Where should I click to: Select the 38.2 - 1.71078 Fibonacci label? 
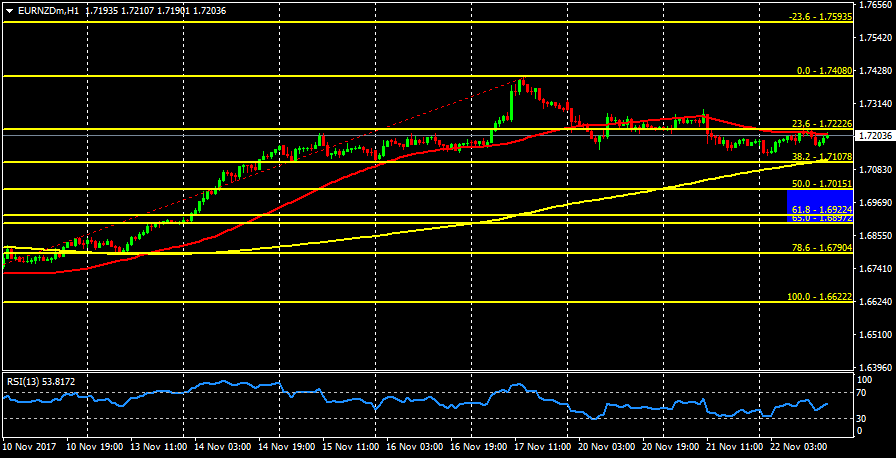pos(821,157)
